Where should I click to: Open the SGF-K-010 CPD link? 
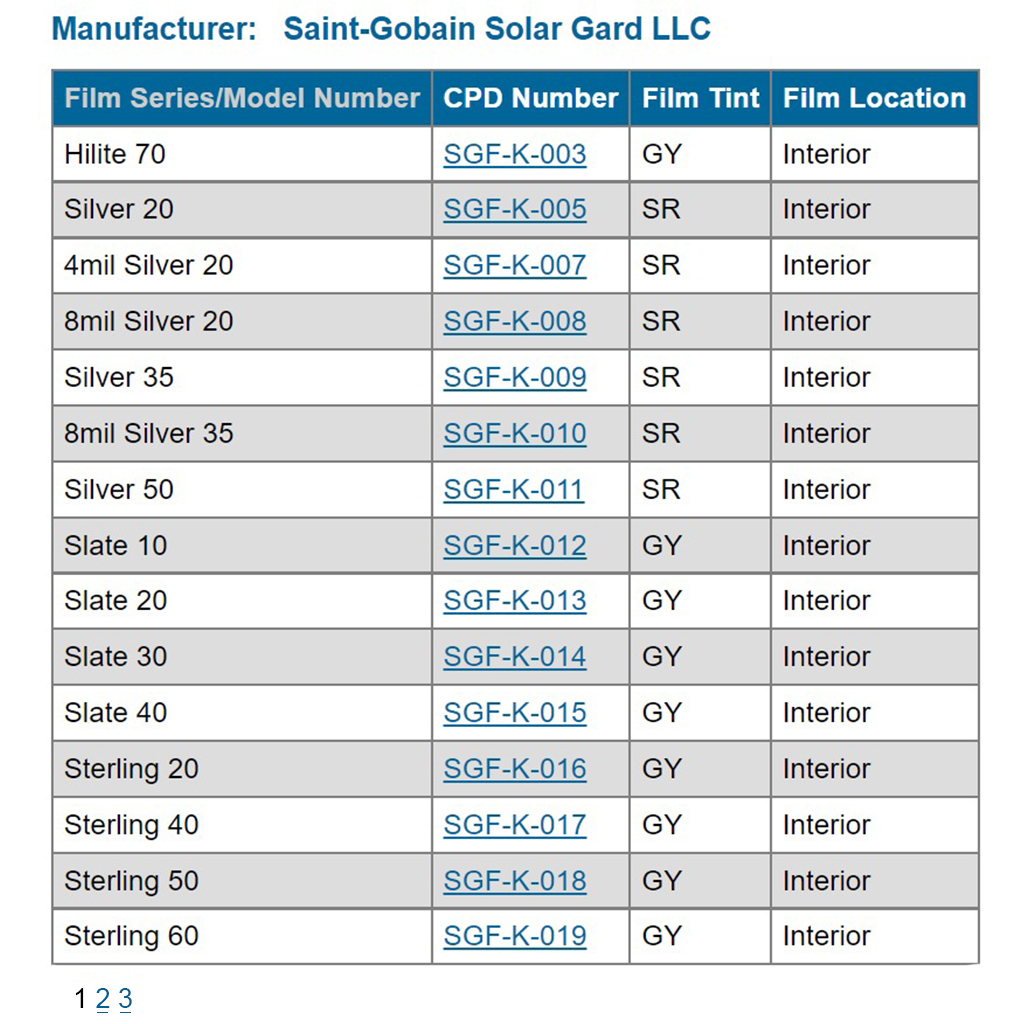pyautogui.click(x=515, y=434)
